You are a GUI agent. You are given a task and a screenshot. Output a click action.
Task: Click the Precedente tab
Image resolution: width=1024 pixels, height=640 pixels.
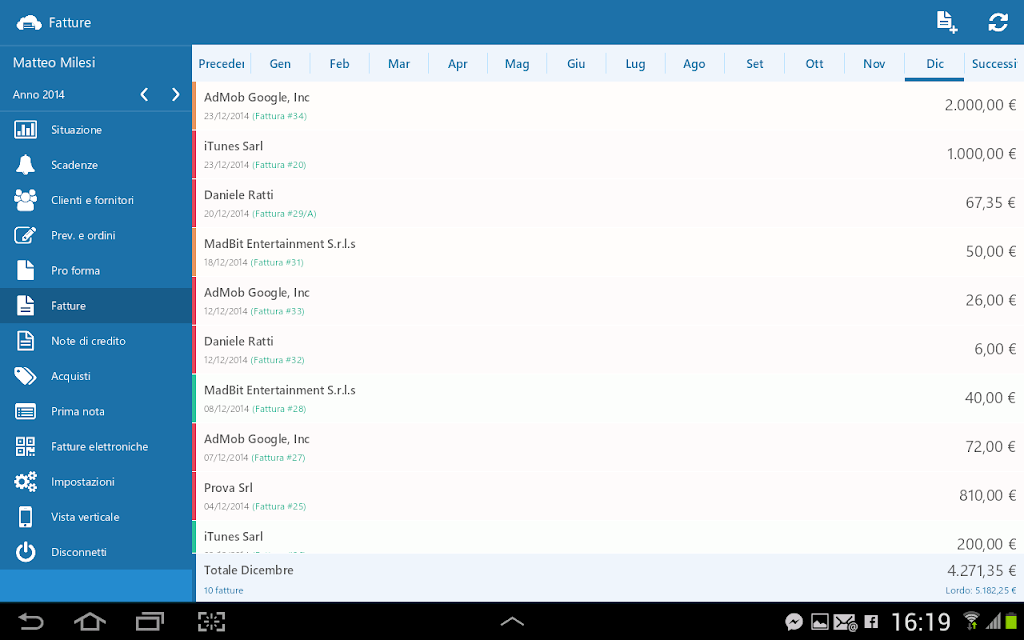(x=221, y=63)
